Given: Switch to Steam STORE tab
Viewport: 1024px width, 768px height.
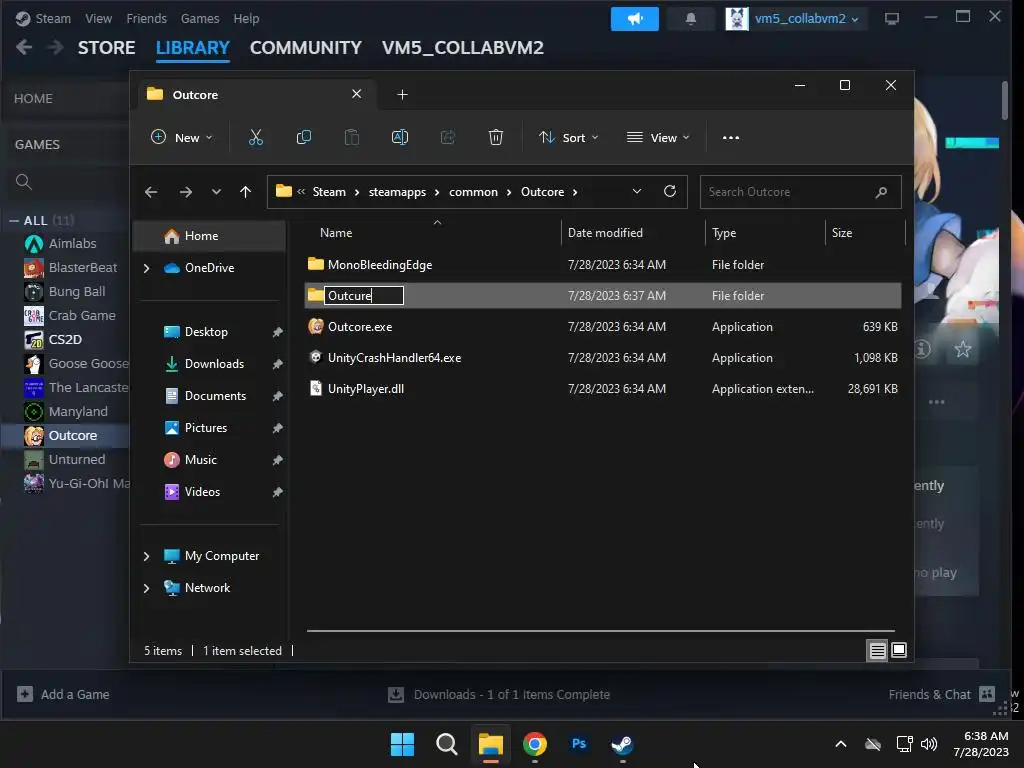Looking at the screenshot, I should click(x=106, y=48).
